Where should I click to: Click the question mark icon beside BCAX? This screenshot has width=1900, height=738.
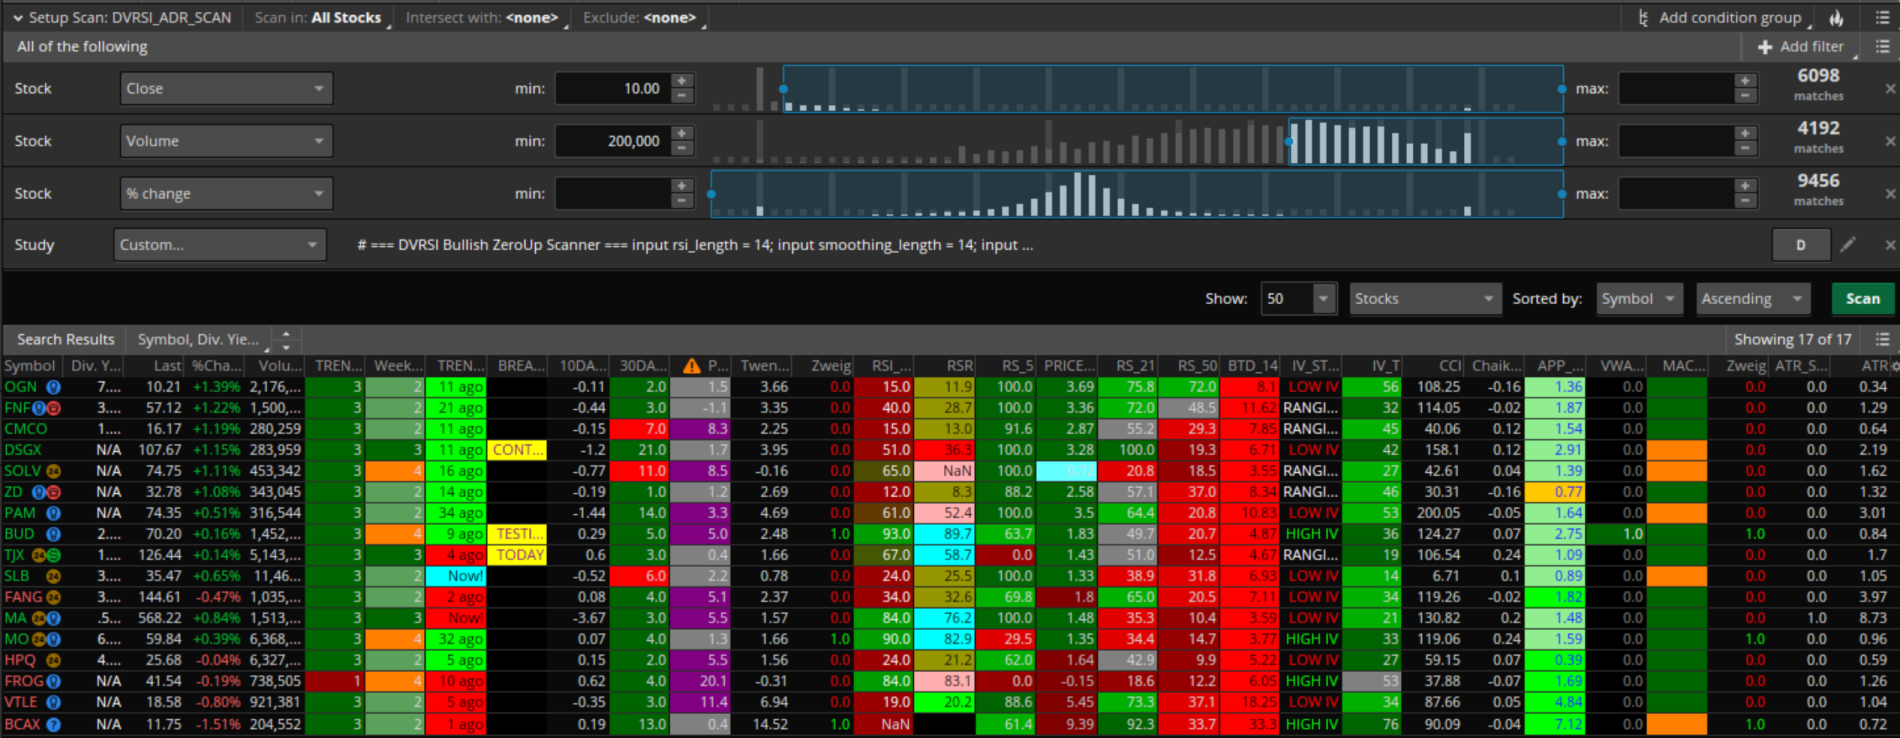53,724
